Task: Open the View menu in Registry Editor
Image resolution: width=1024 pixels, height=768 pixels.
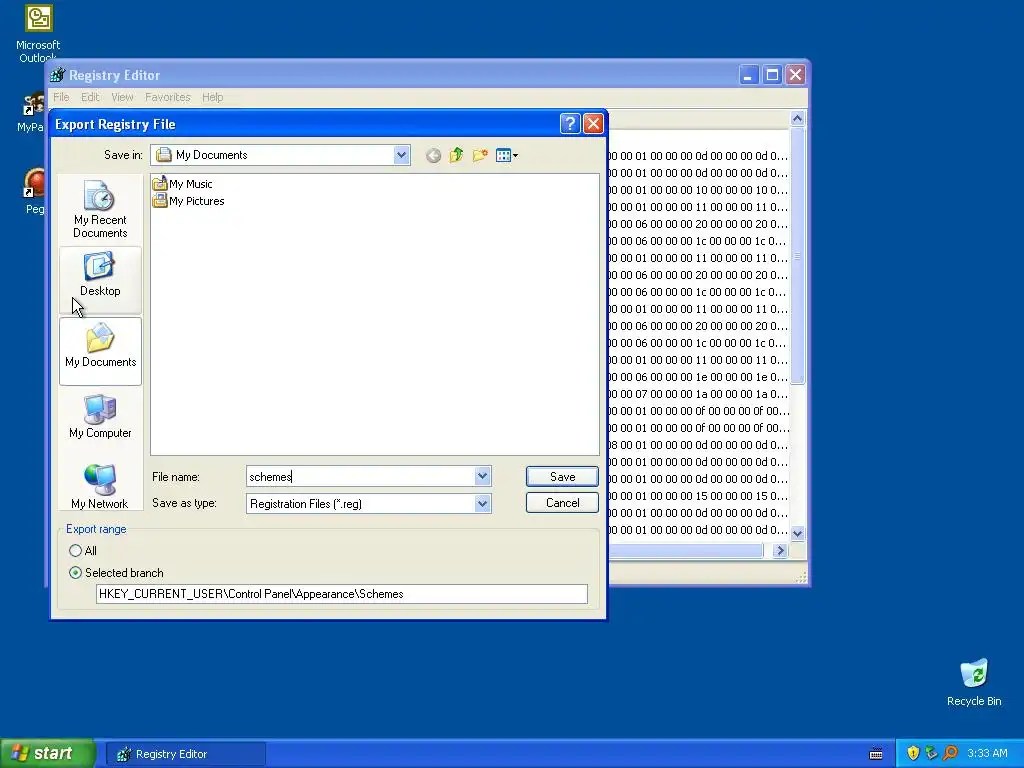Action: click(x=122, y=97)
